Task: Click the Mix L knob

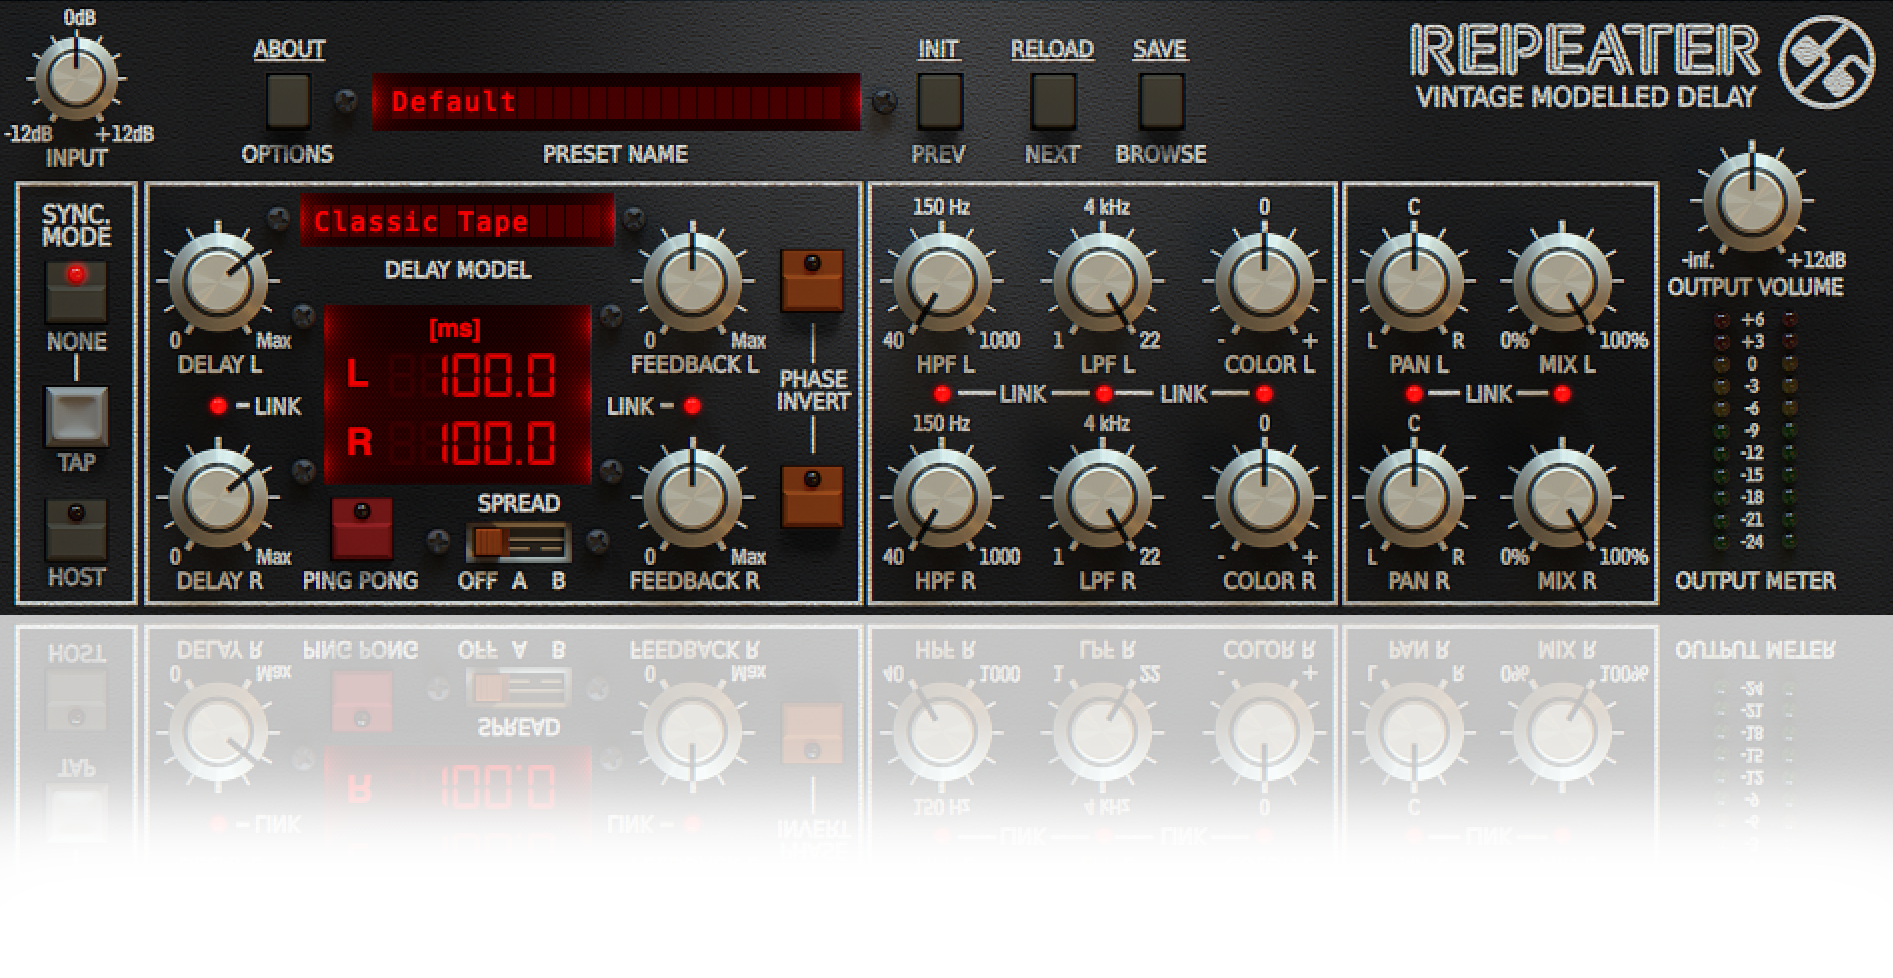Action: click(x=1562, y=282)
